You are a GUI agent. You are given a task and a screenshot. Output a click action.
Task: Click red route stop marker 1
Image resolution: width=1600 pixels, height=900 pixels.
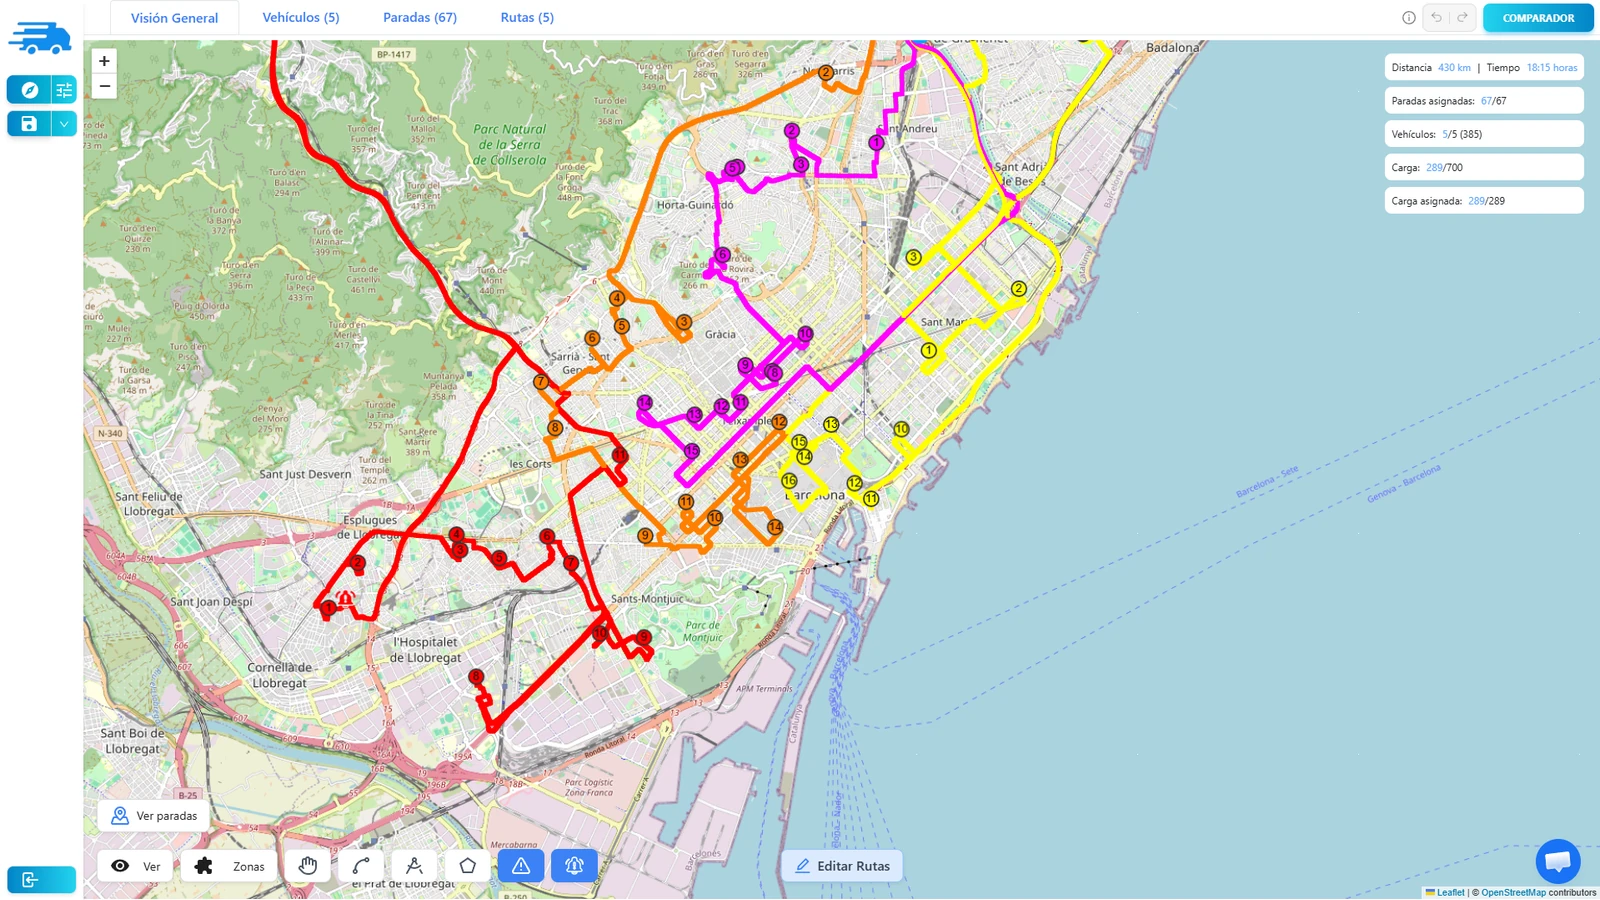(x=328, y=607)
